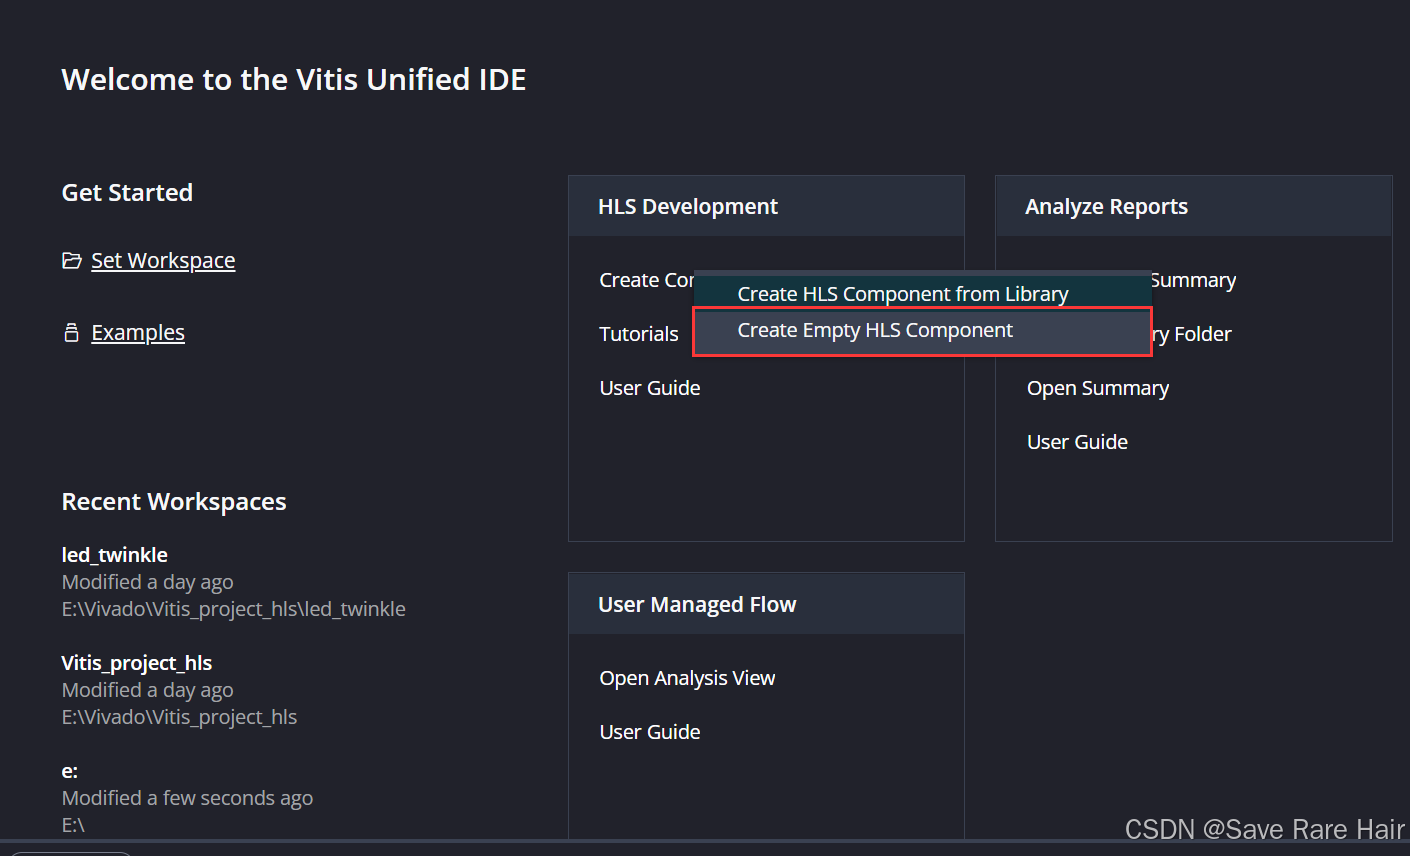The image size is (1410, 856).
Task: Click Open Analysis View
Action: [x=687, y=678]
